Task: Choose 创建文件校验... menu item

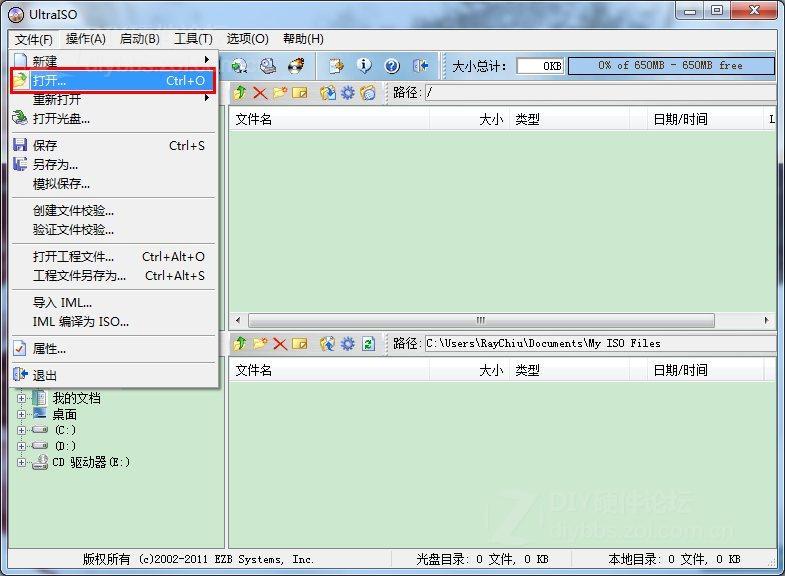Action: 113,211
